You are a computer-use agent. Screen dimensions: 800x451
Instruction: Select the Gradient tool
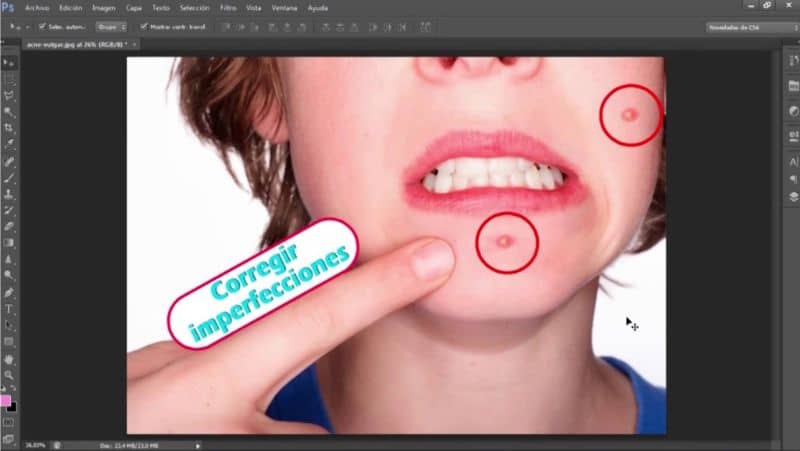click(x=9, y=243)
